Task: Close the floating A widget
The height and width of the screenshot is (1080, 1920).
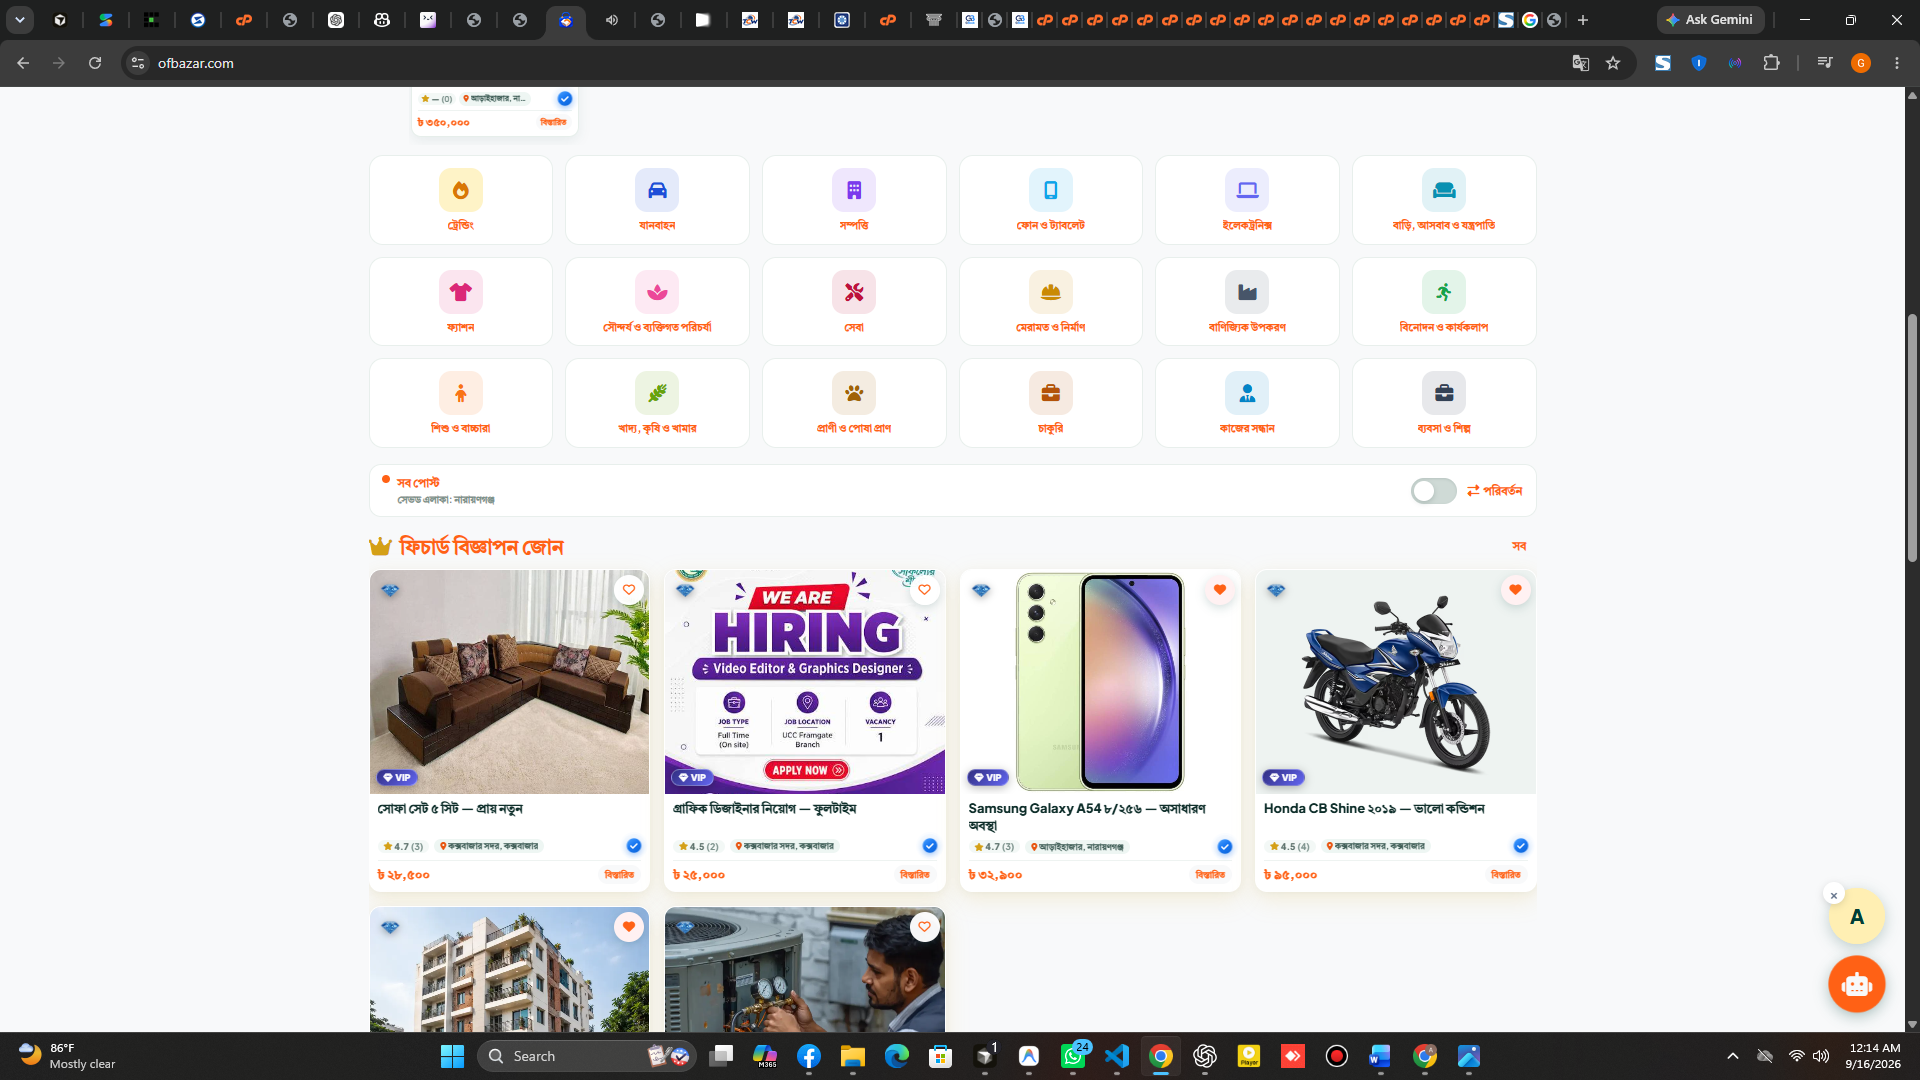Action: pos(1834,895)
